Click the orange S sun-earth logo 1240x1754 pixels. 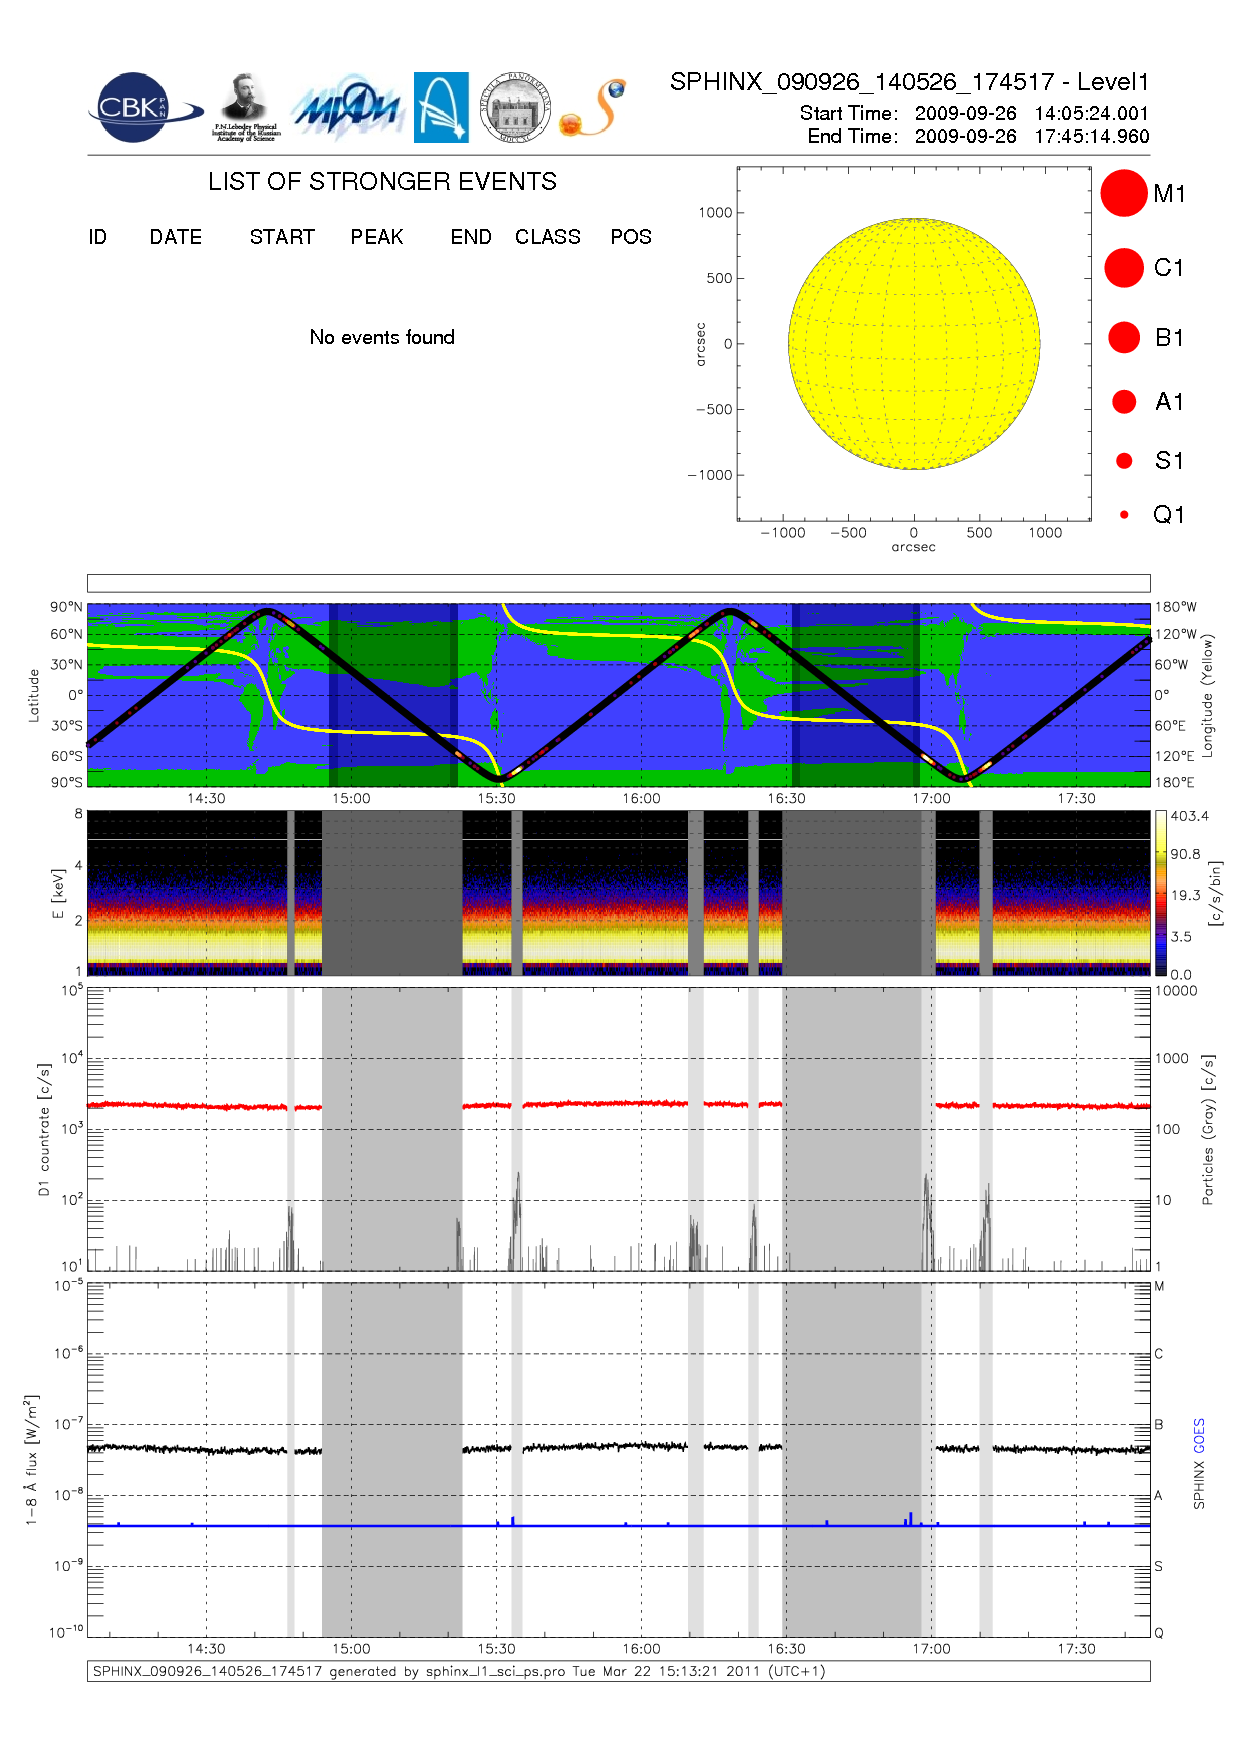click(594, 108)
